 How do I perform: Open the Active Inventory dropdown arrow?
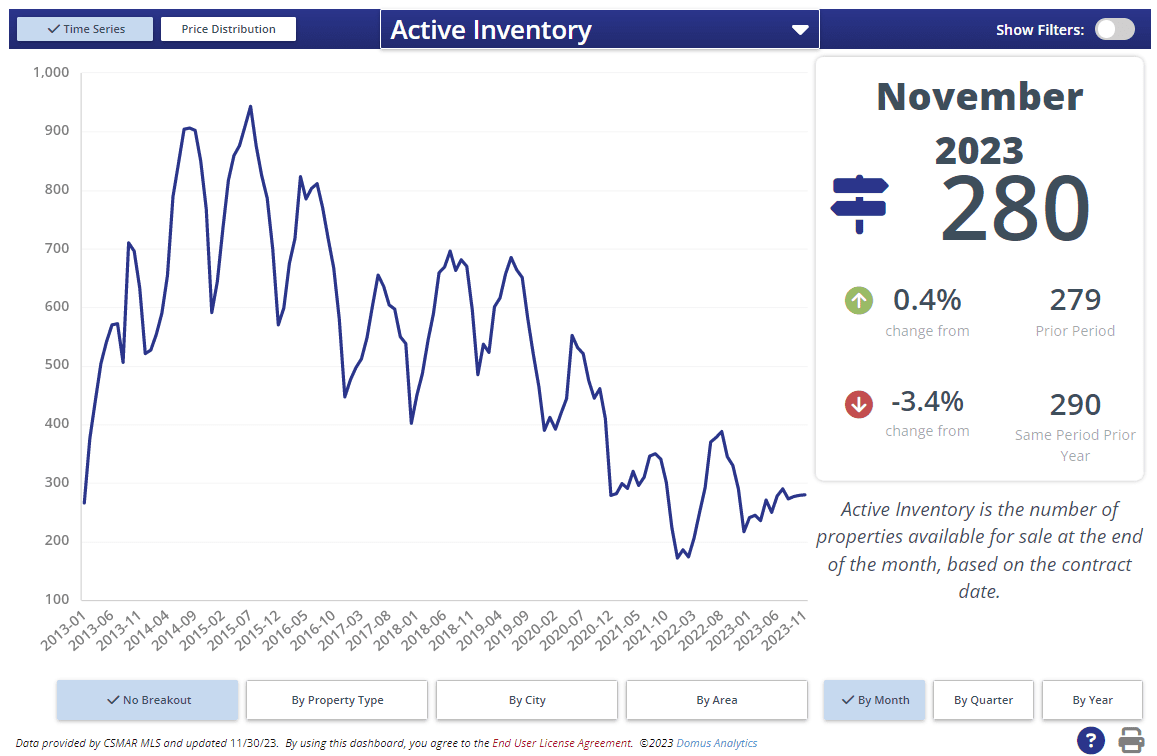pyautogui.click(x=800, y=30)
